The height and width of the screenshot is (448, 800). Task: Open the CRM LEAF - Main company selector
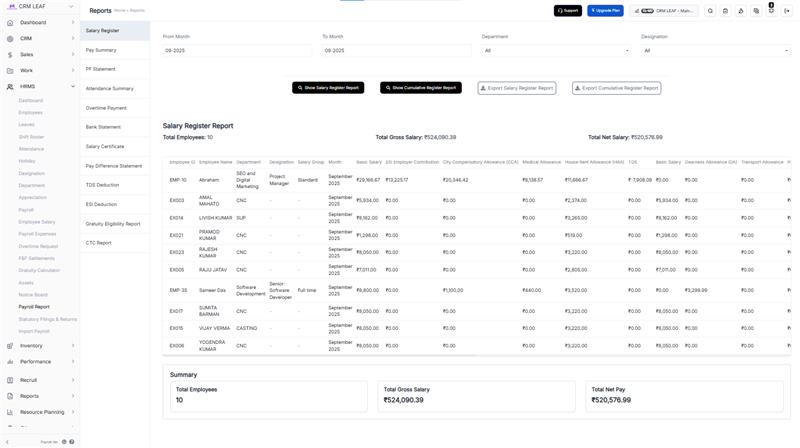[664, 11]
